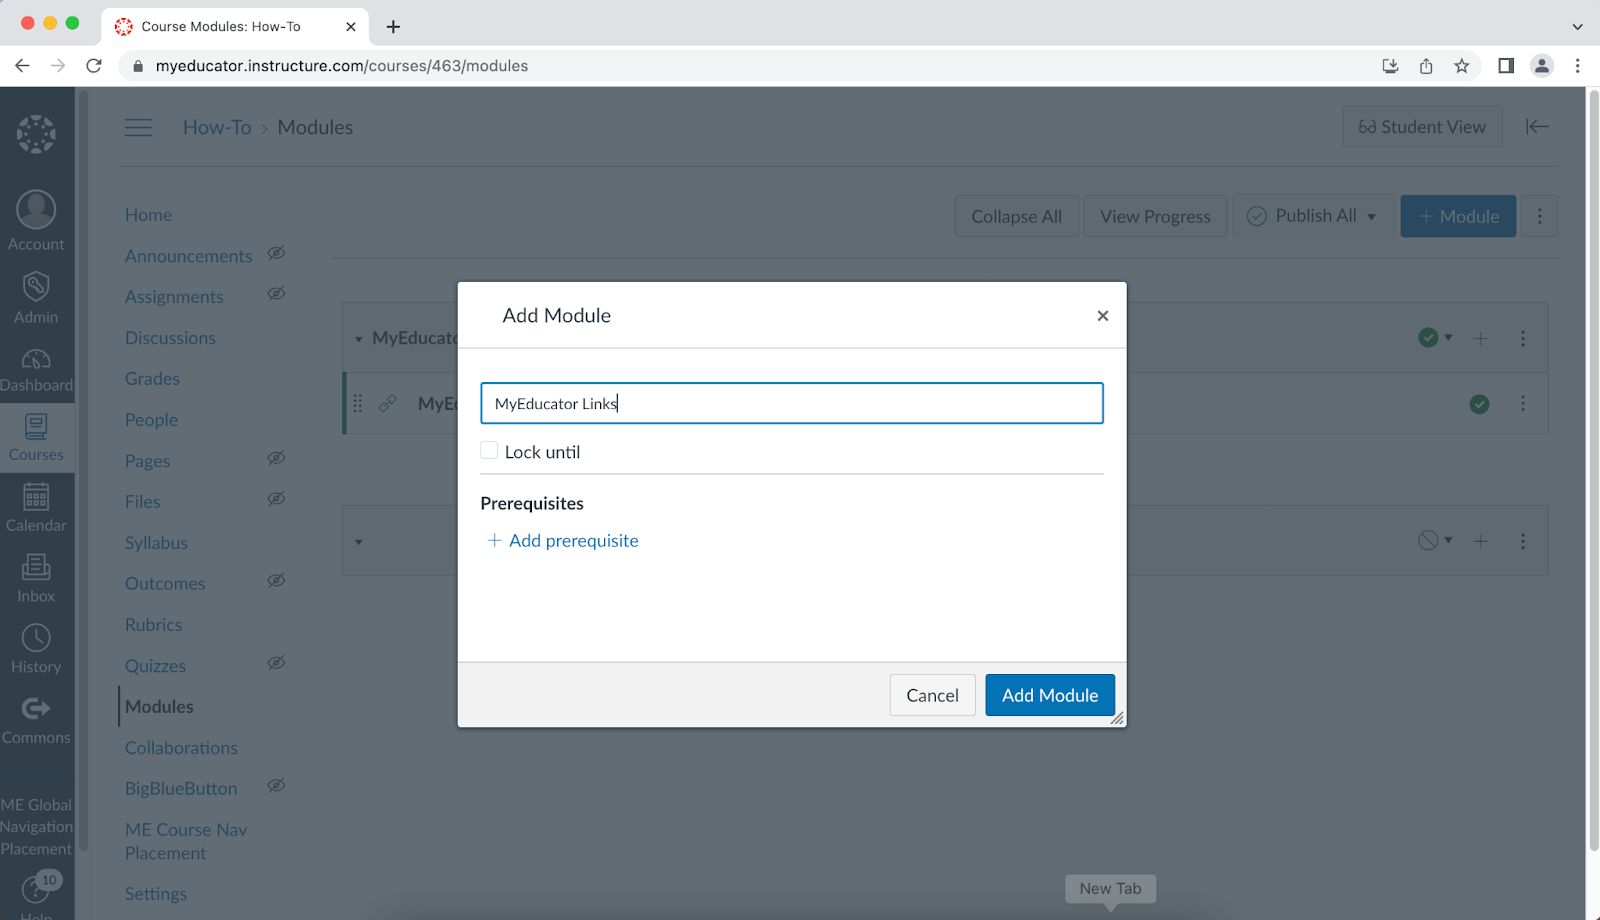Image resolution: width=1600 pixels, height=920 pixels.
Task: Click the browser address bar URL
Action: coord(342,66)
